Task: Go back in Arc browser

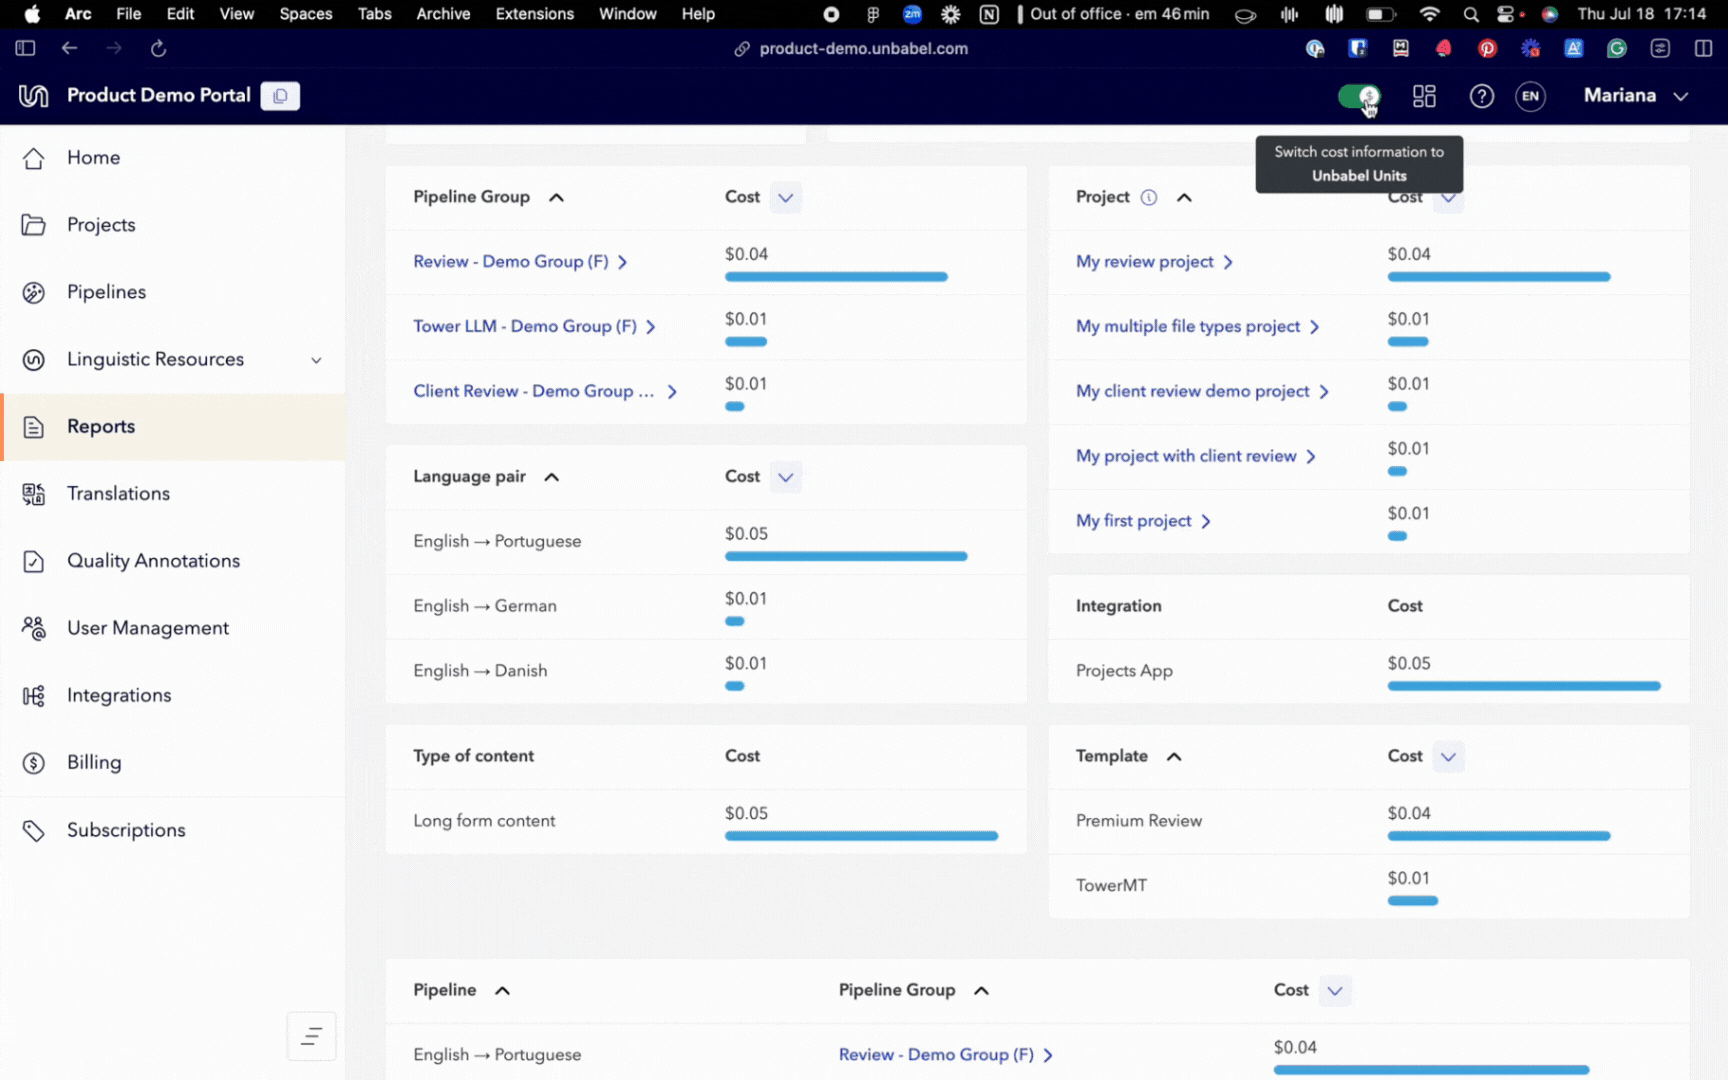Action: click(69, 48)
